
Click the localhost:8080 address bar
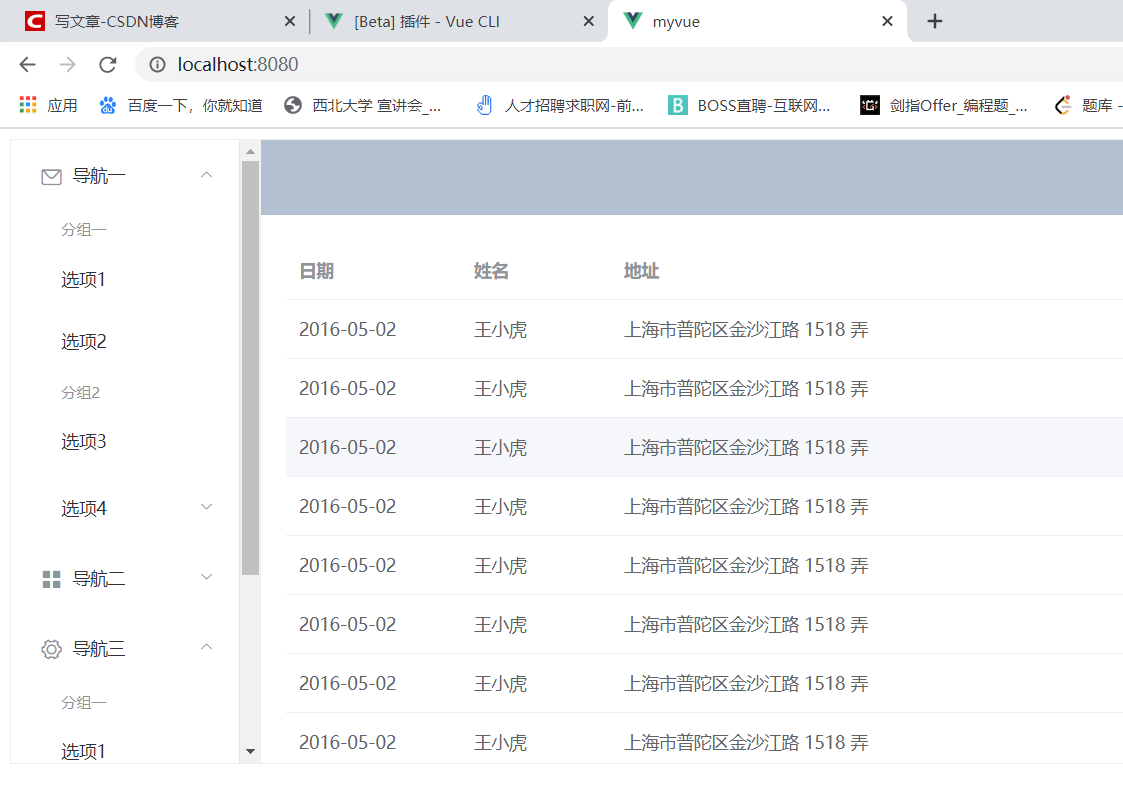630,64
